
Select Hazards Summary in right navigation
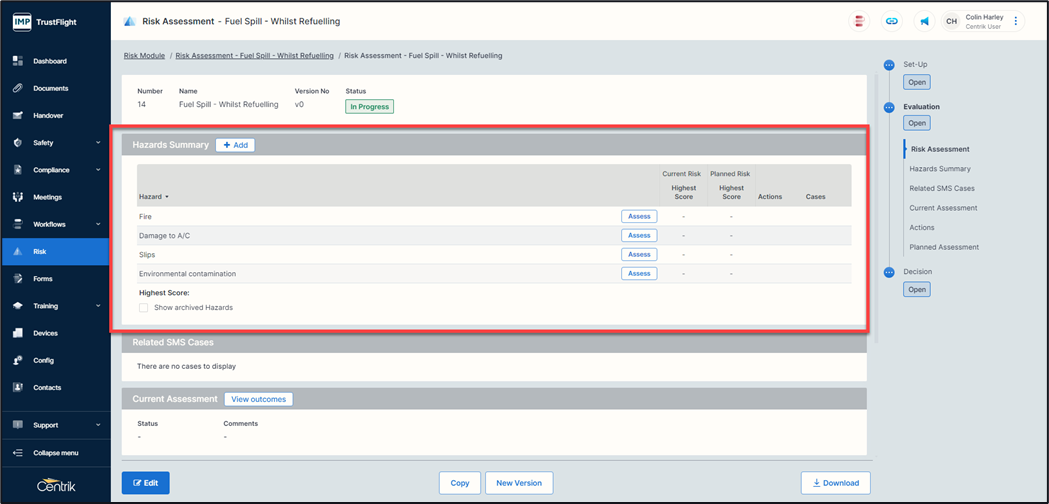[x=939, y=169]
